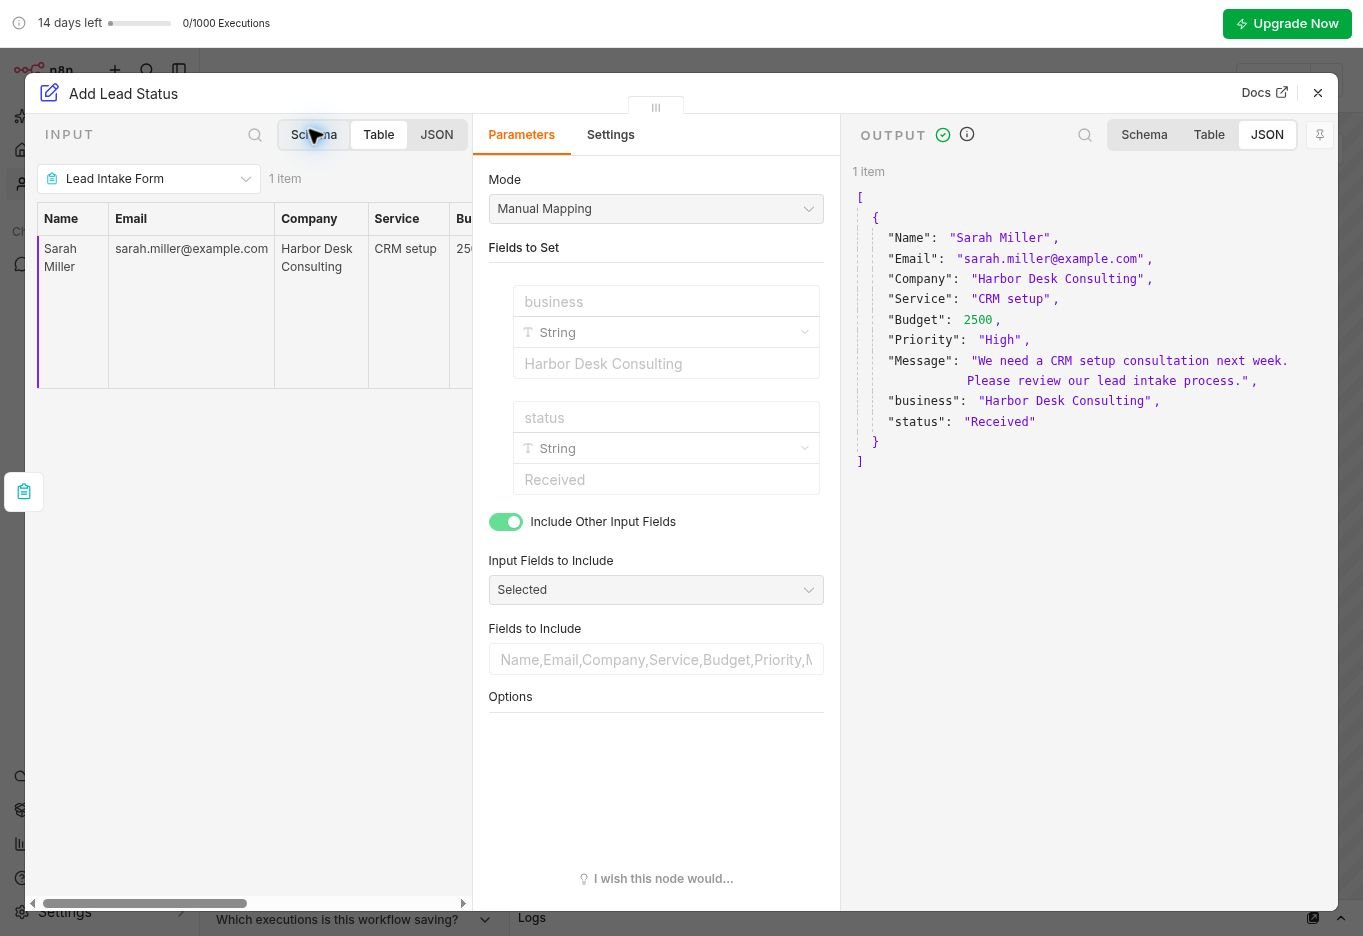1363x936 pixels.
Task: Click the lightbulb icon for node feedback
Action: click(x=584, y=879)
